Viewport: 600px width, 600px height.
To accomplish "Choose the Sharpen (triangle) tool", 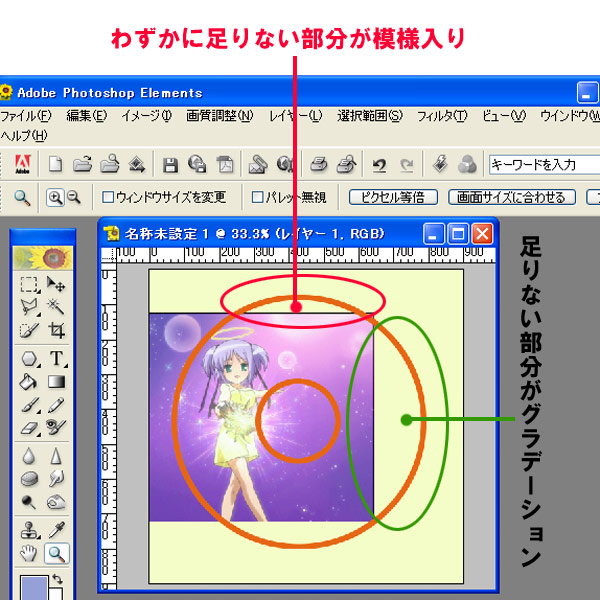I will pos(56,456).
